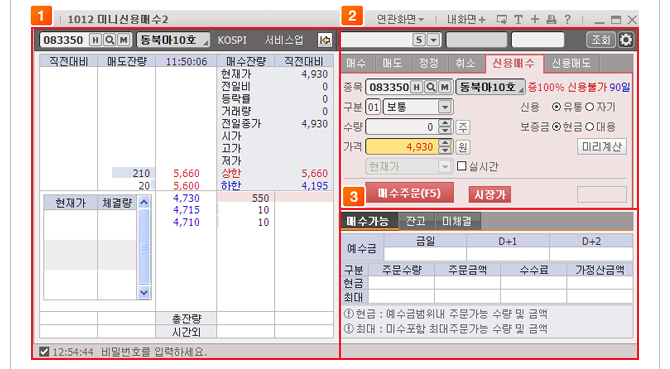Click the account password field left of 조회
Viewport: 670px width, 369px height.
[x=538, y=40]
